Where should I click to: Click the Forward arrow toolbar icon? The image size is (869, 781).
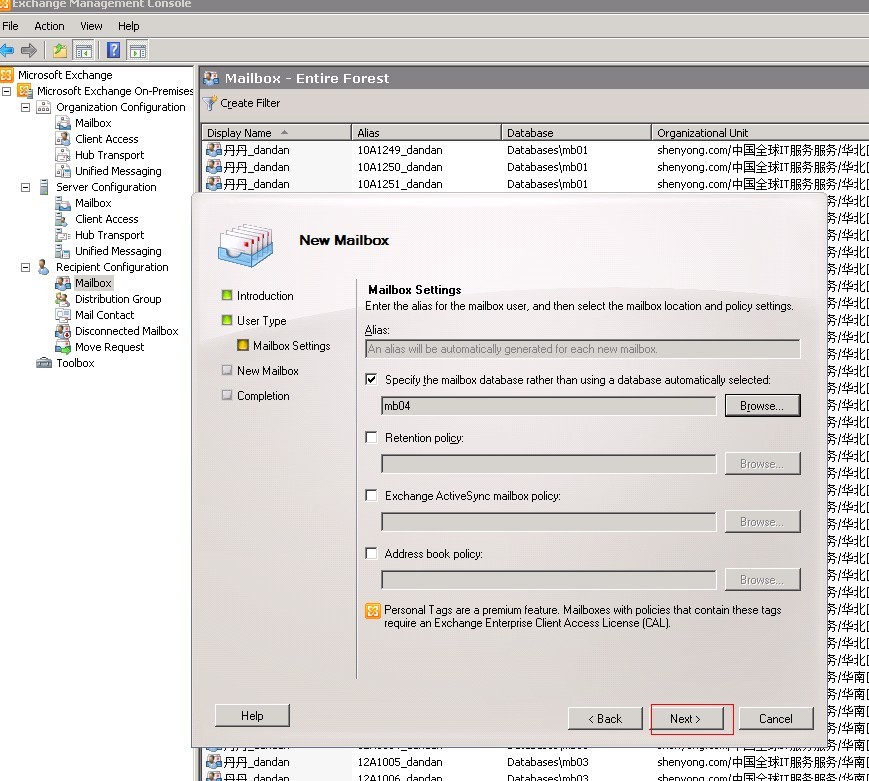click(x=29, y=50)
